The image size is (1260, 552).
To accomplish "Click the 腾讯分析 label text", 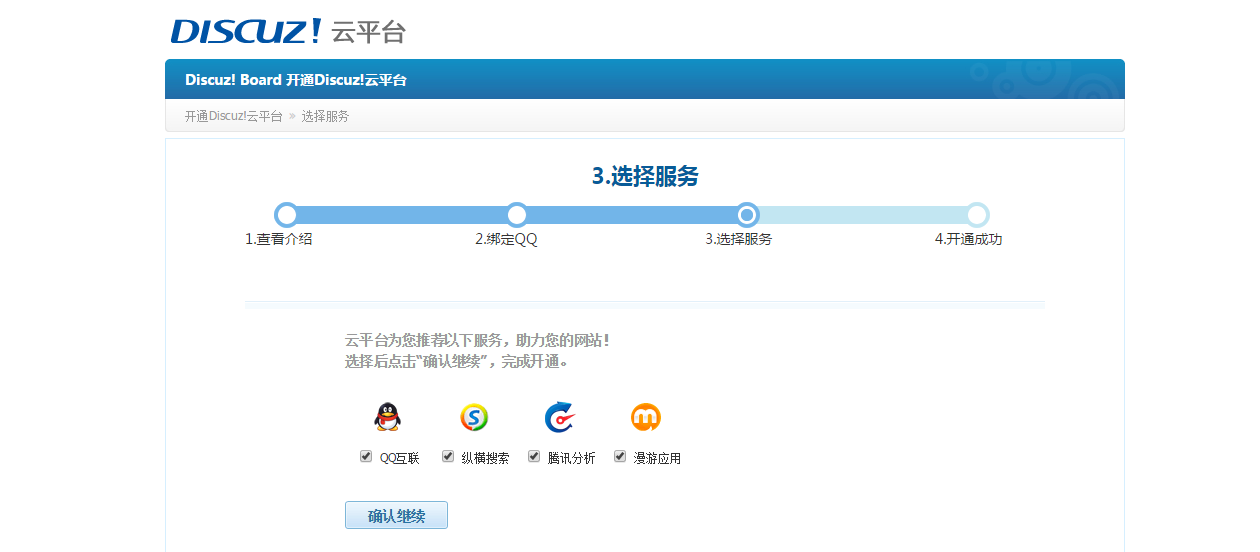I will (x=572, y=458).
